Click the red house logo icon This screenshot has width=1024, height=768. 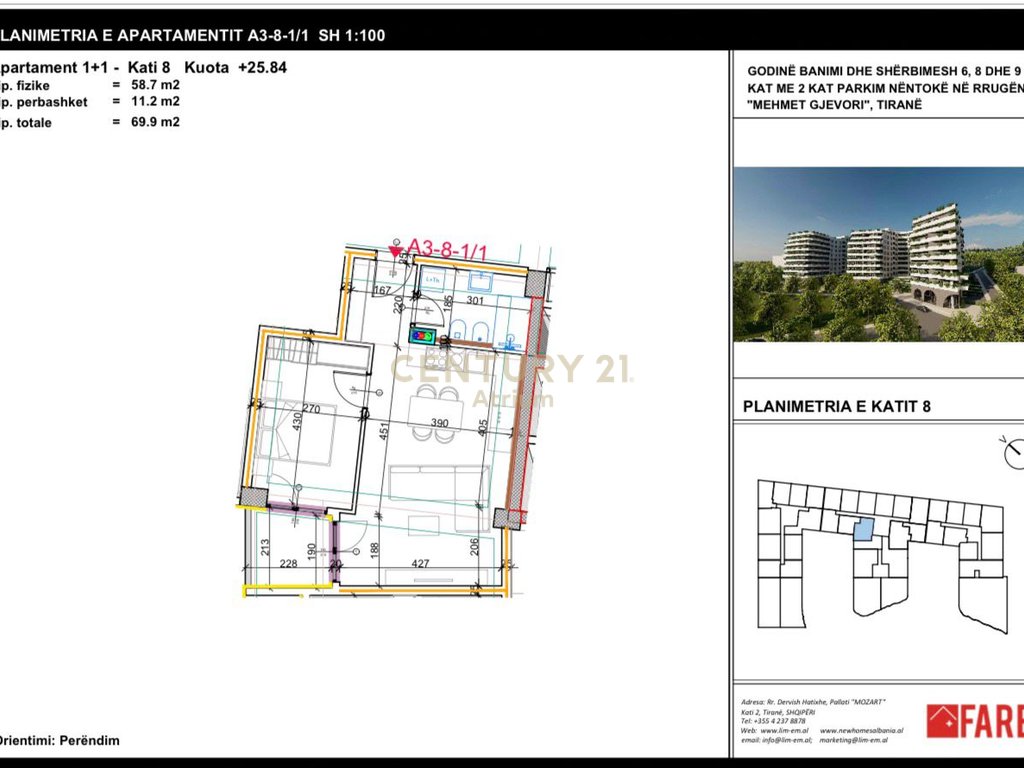943,721
